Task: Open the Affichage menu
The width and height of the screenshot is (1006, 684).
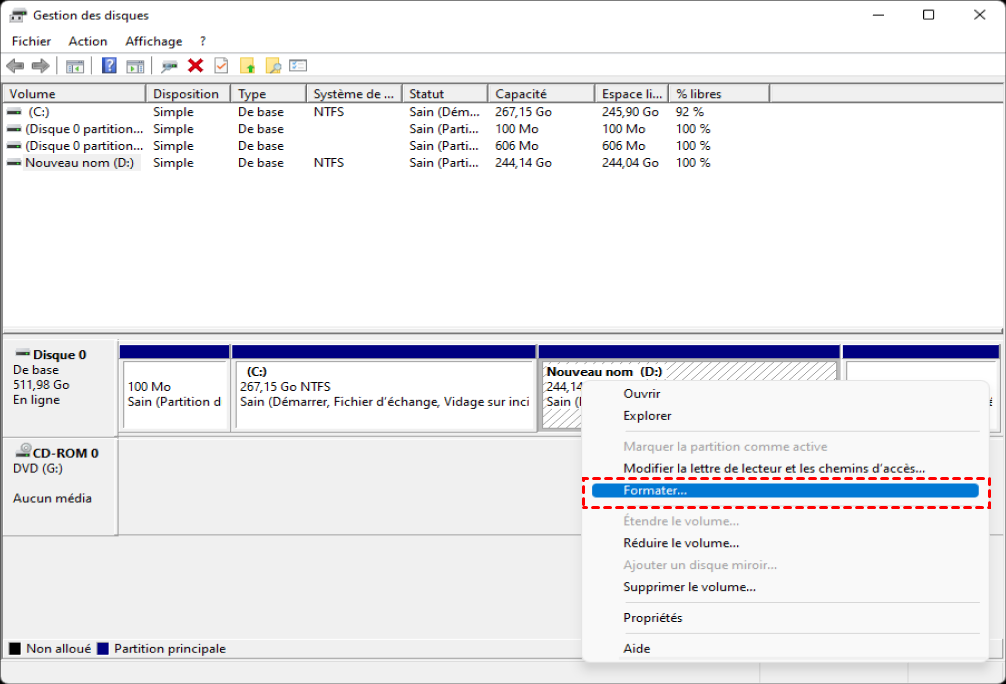Action: 153,41
